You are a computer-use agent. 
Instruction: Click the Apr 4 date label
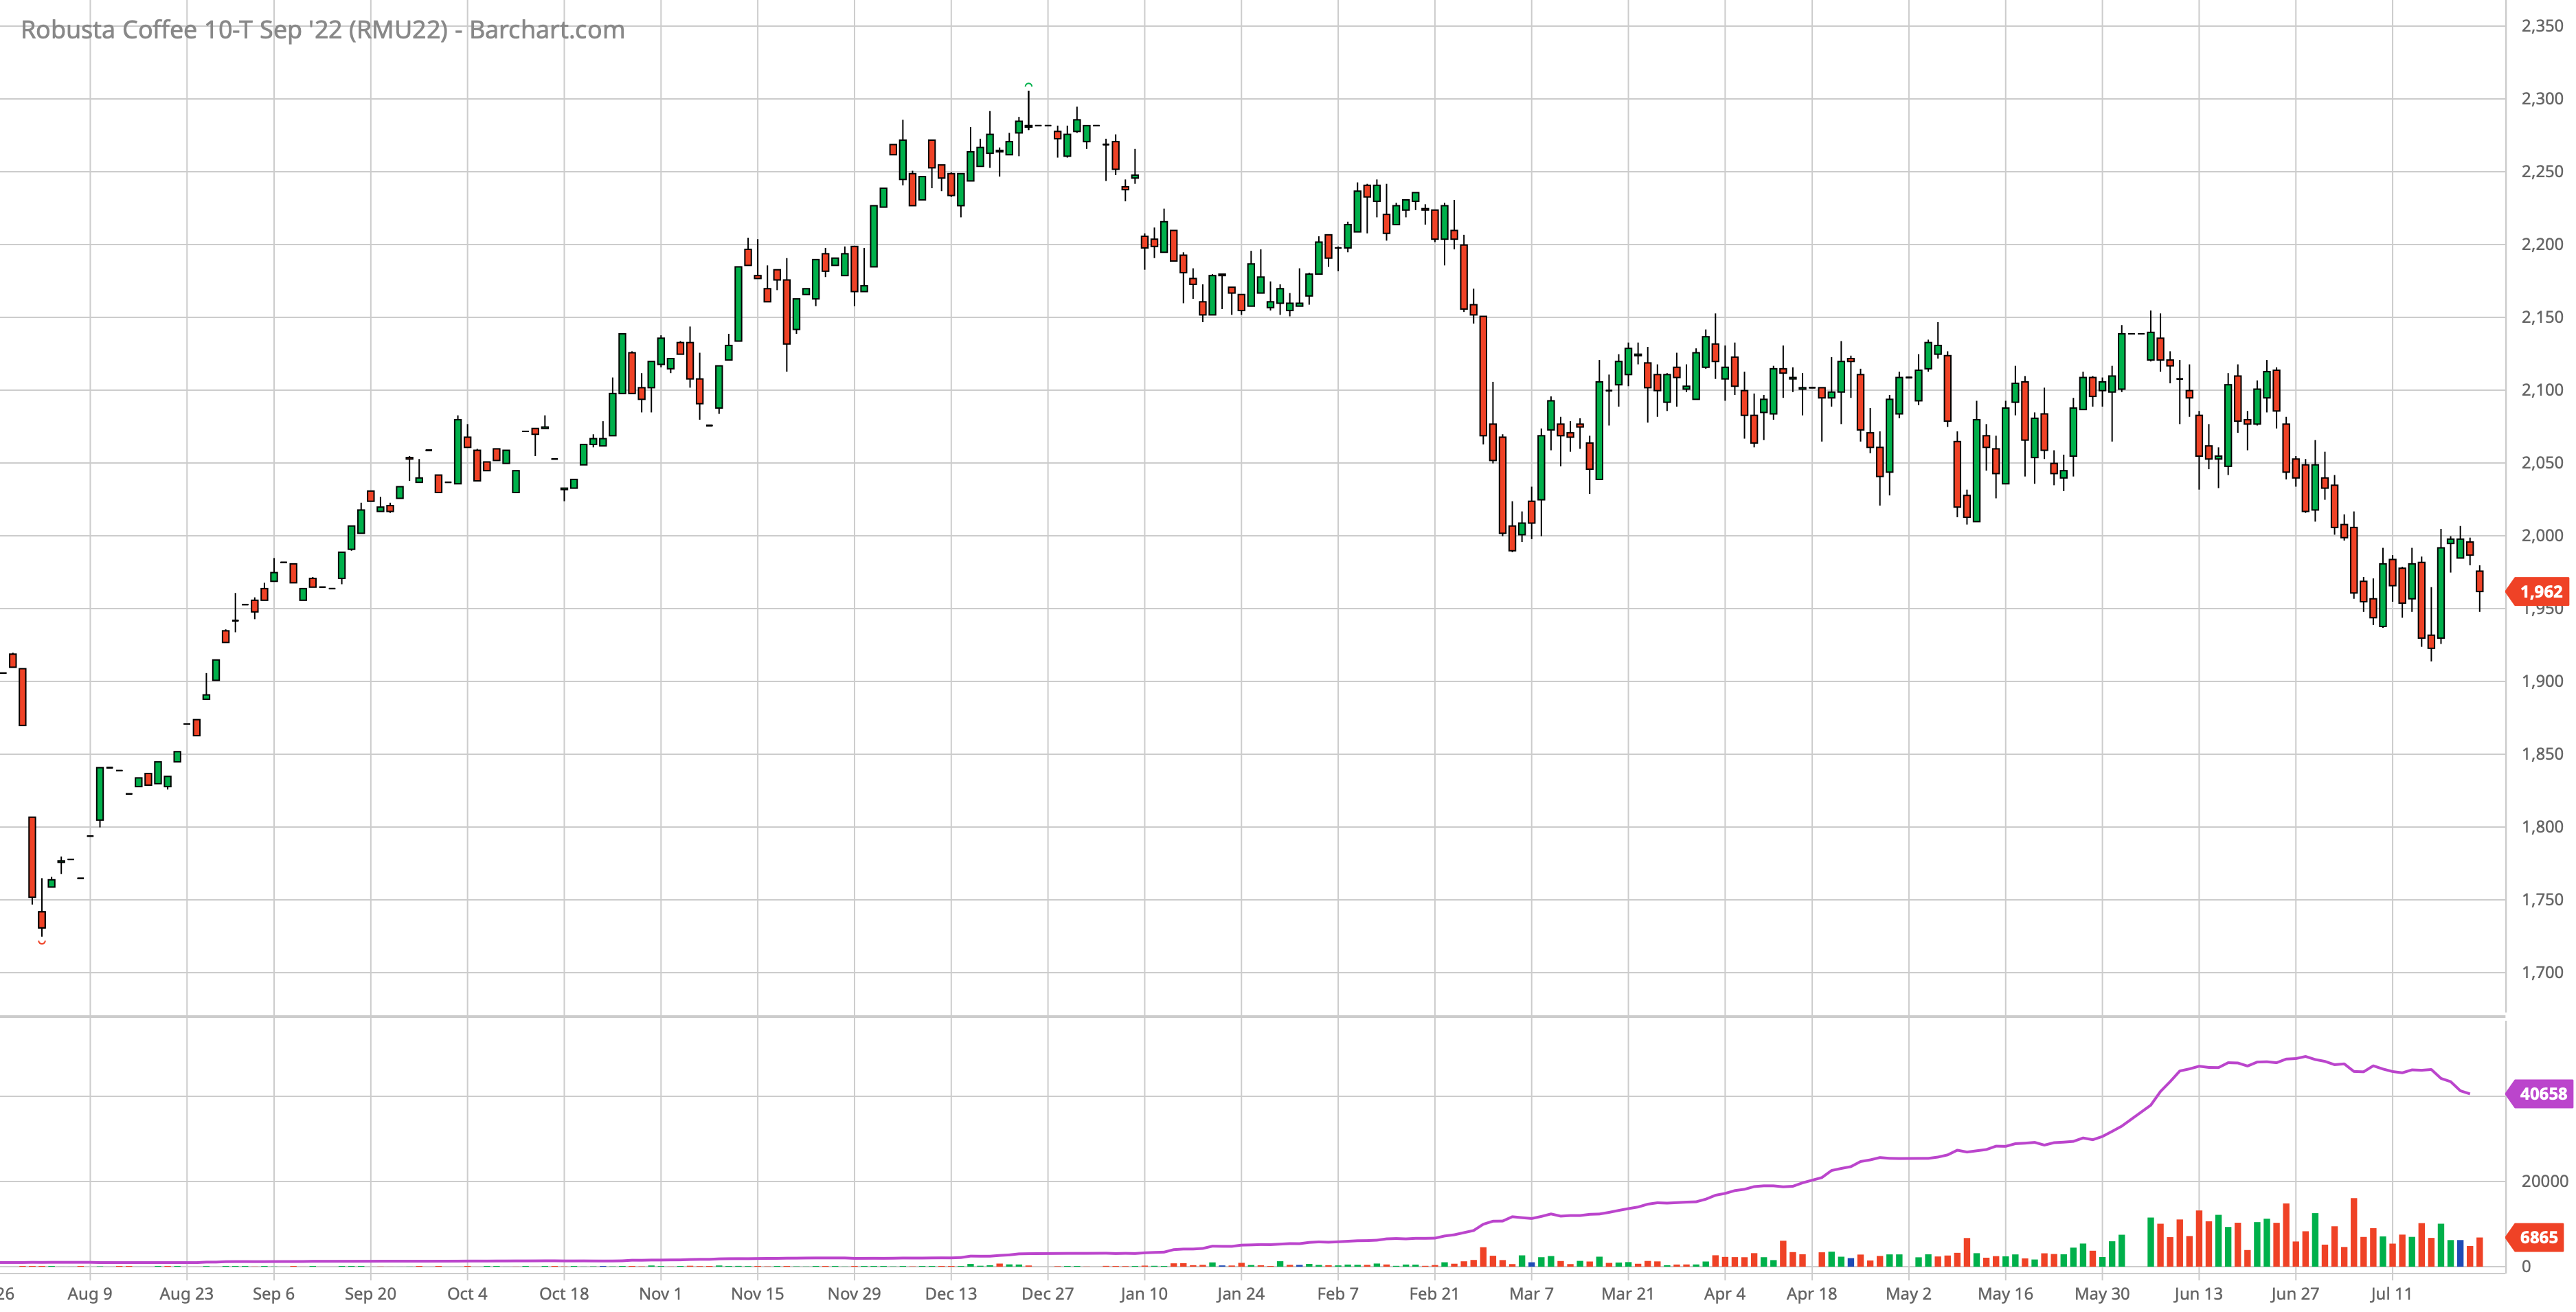point(1725,1294)
